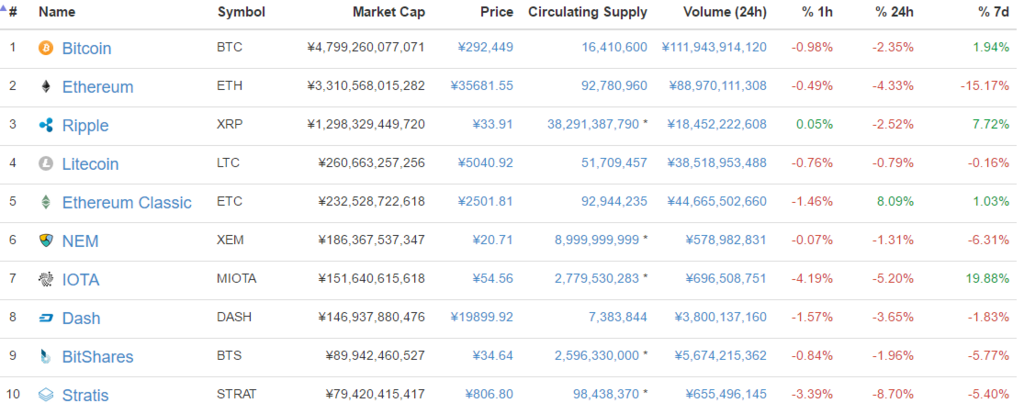Click Ethereum 7d change -15.17%

[985, 86]
